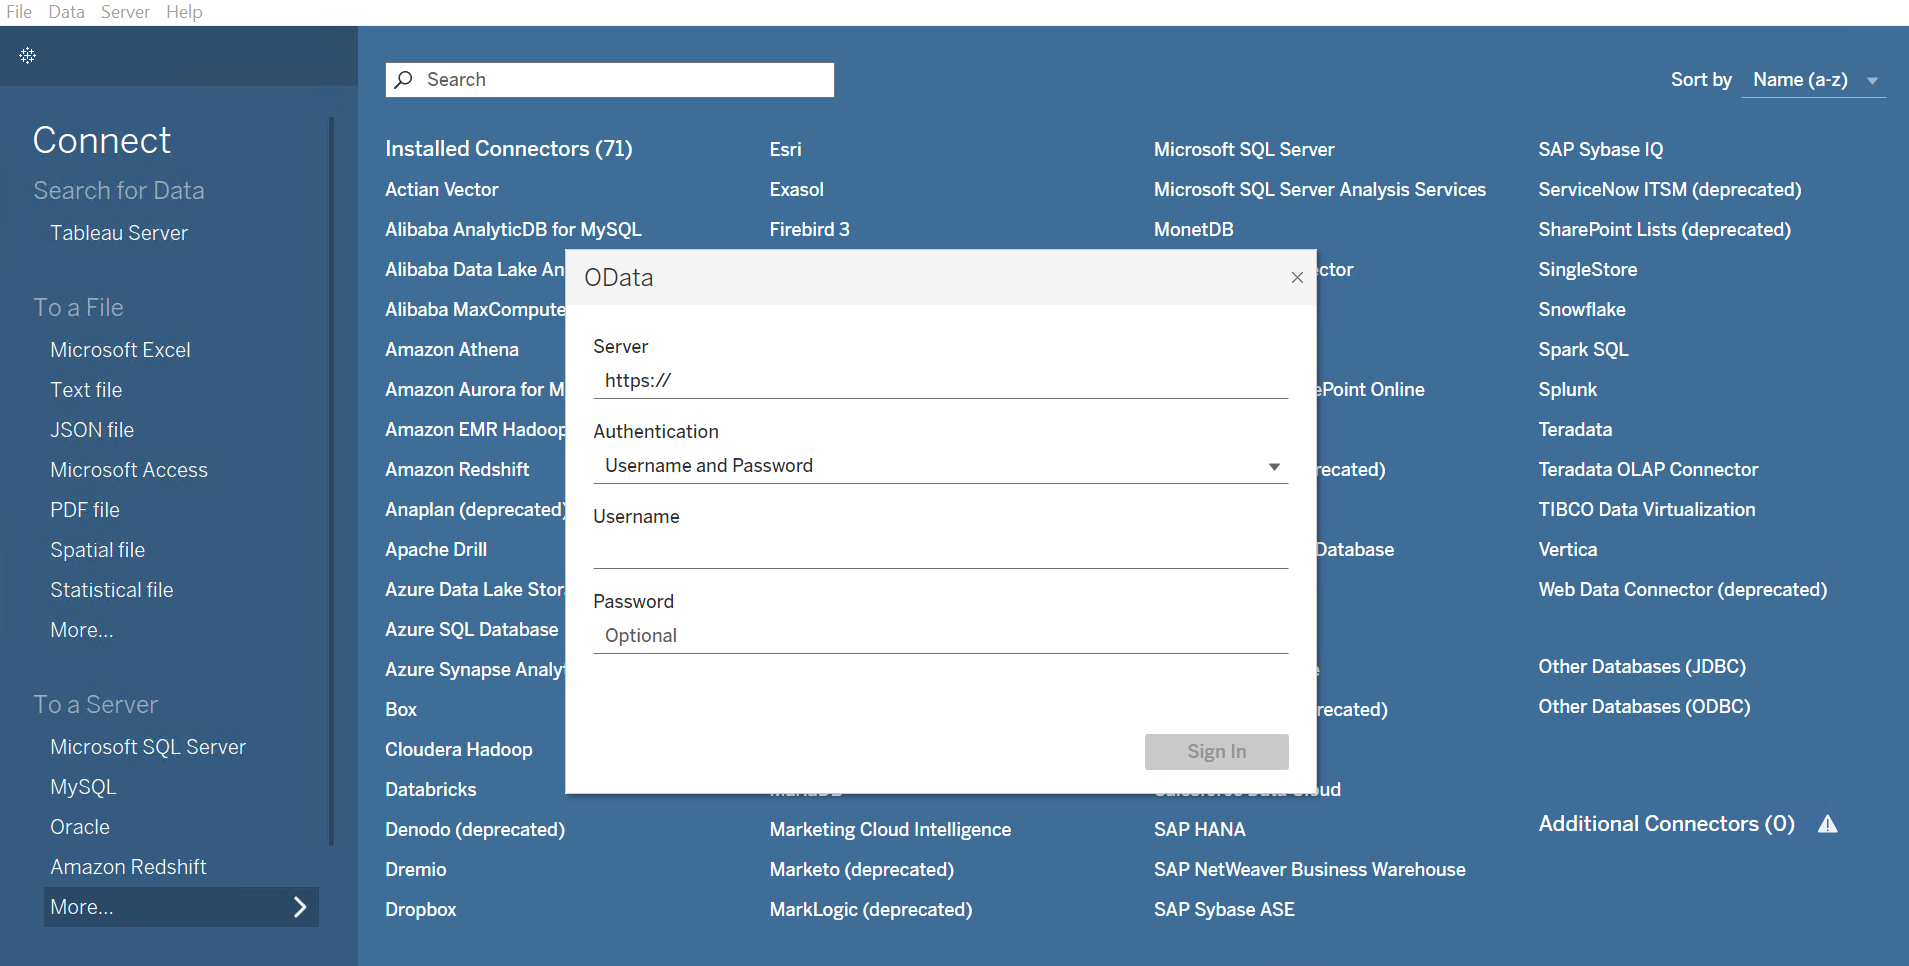Expand More under To a File section
This screenshot has height=966, width=1909.
point(82,629)
